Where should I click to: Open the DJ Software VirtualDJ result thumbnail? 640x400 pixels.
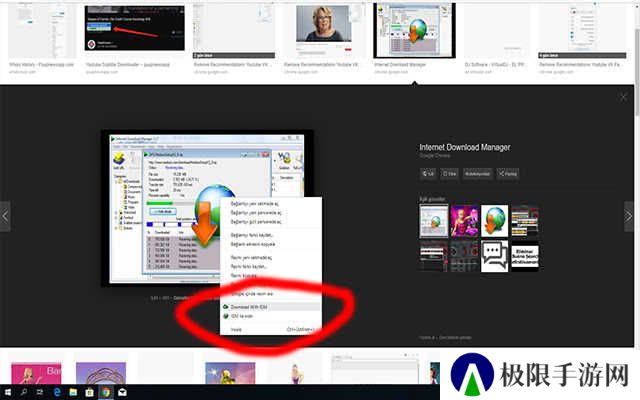[x=496, y=31]
